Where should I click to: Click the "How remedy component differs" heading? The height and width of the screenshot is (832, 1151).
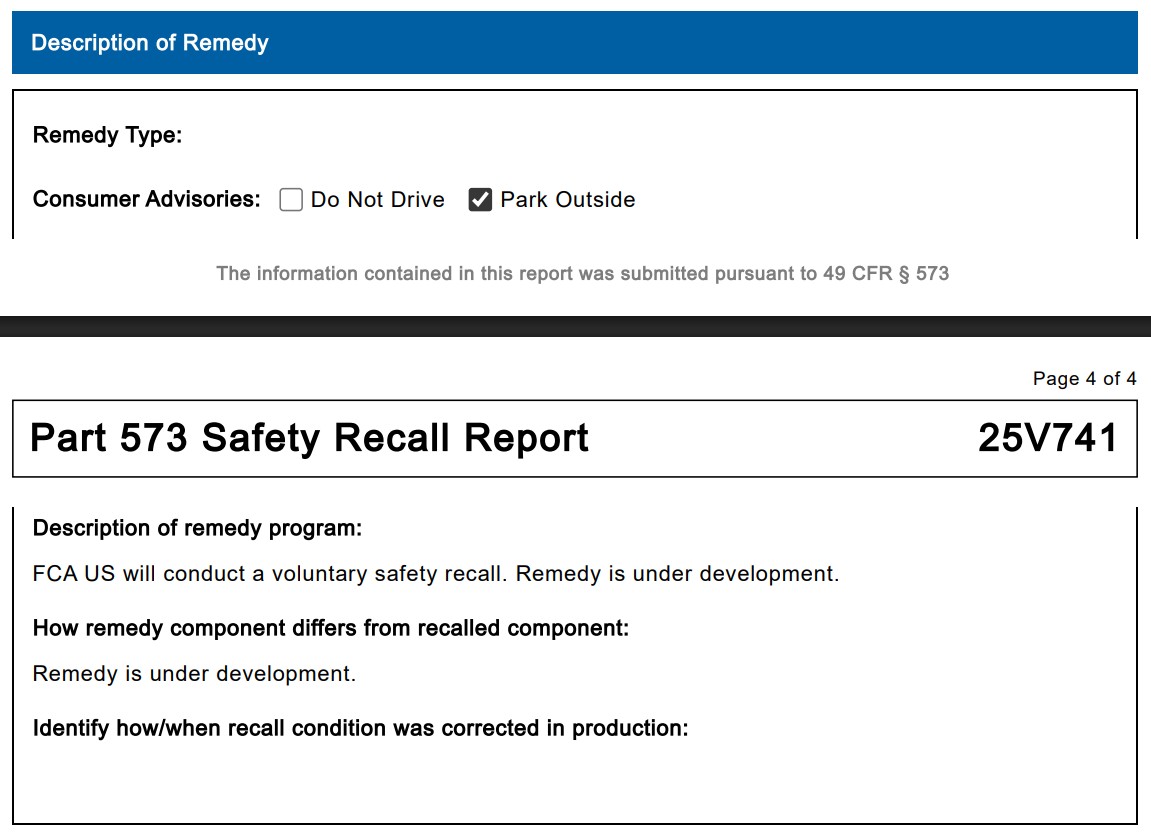[x=331, y=628]
